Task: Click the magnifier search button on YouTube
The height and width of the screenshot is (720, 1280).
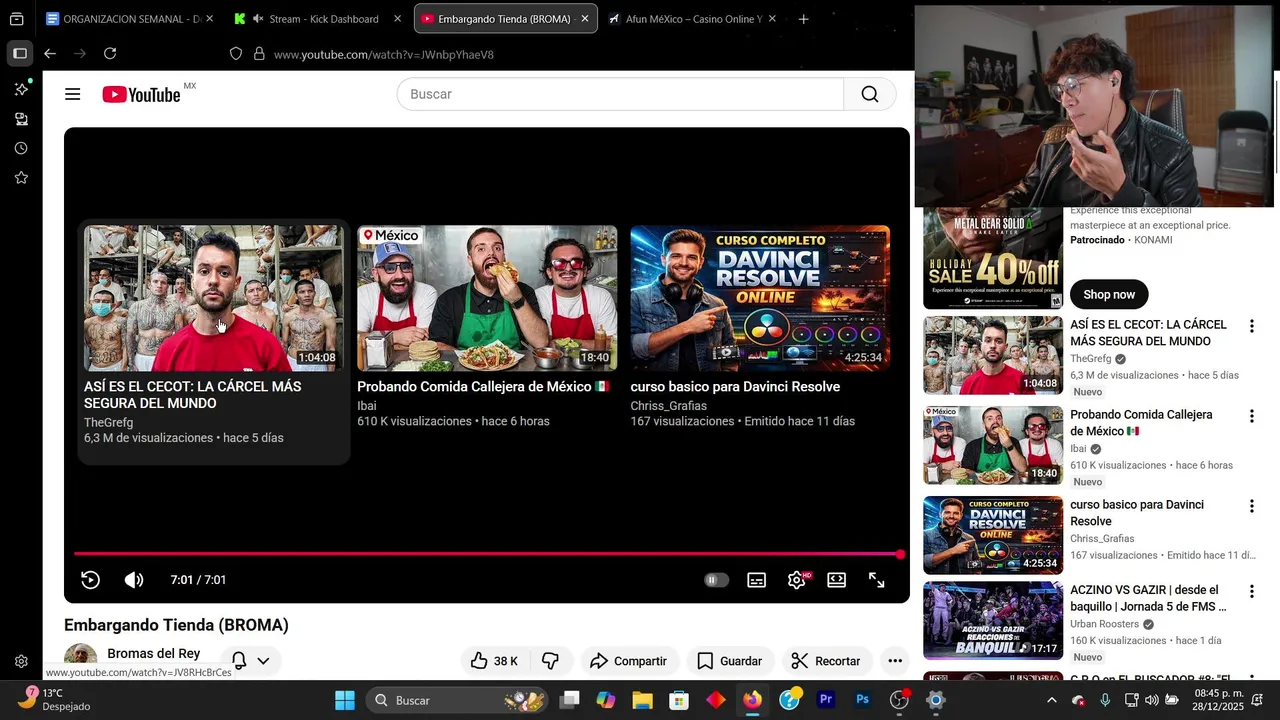Action: pyautogui.click(x=870, y=94)
